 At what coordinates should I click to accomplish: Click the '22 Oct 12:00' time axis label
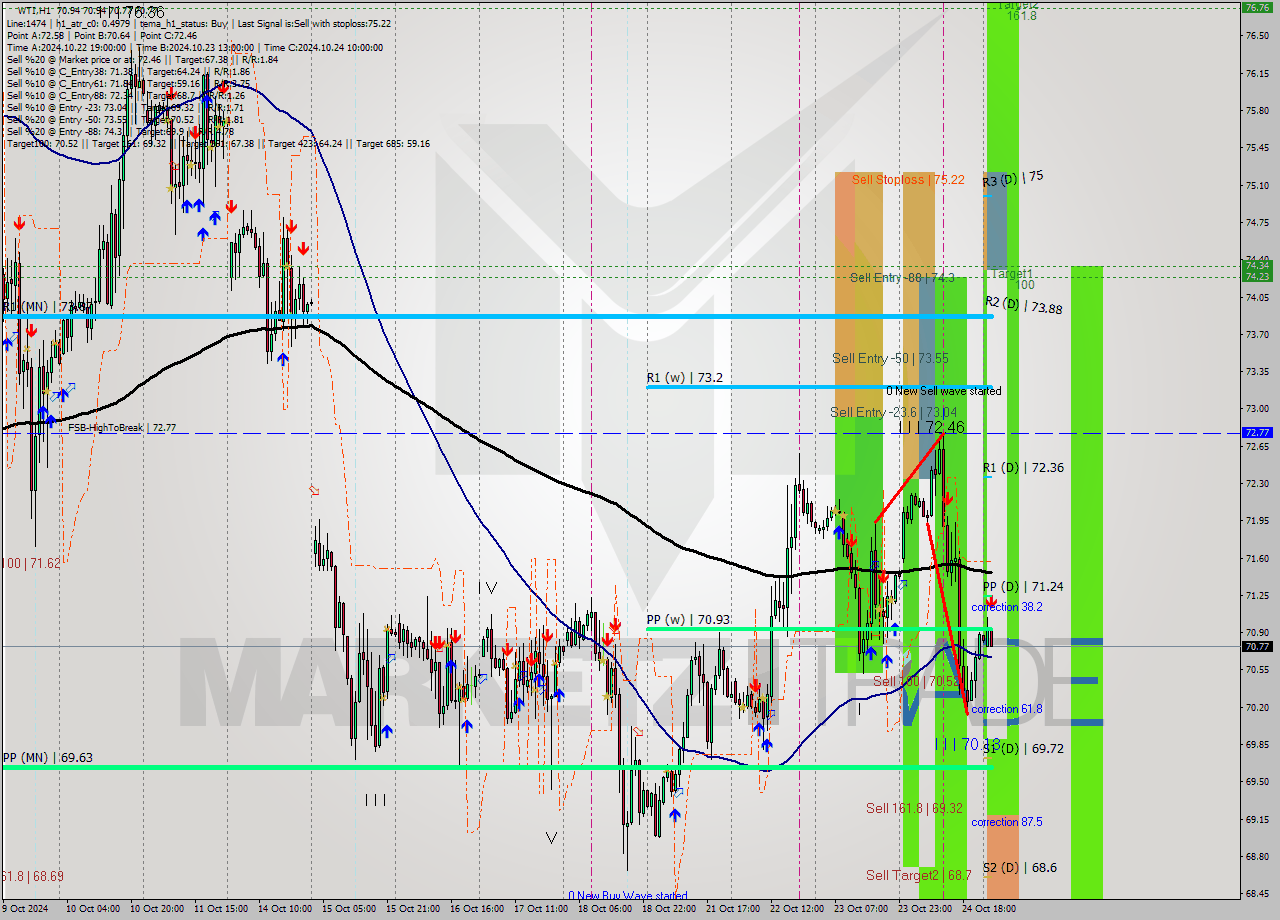pyautogui.click(x=797, y=909)
